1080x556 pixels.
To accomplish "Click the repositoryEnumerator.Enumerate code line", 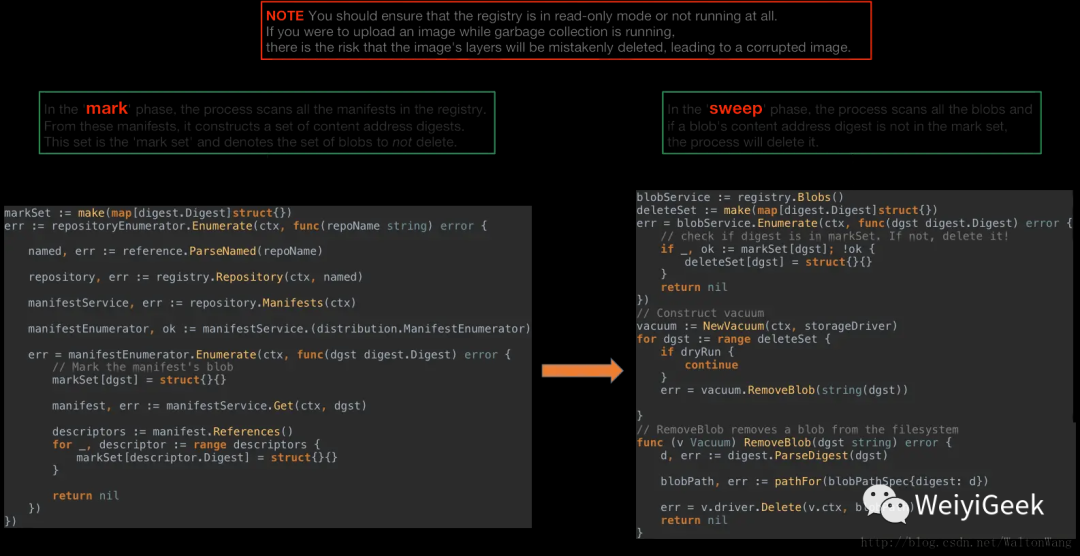I will point(245,225).
